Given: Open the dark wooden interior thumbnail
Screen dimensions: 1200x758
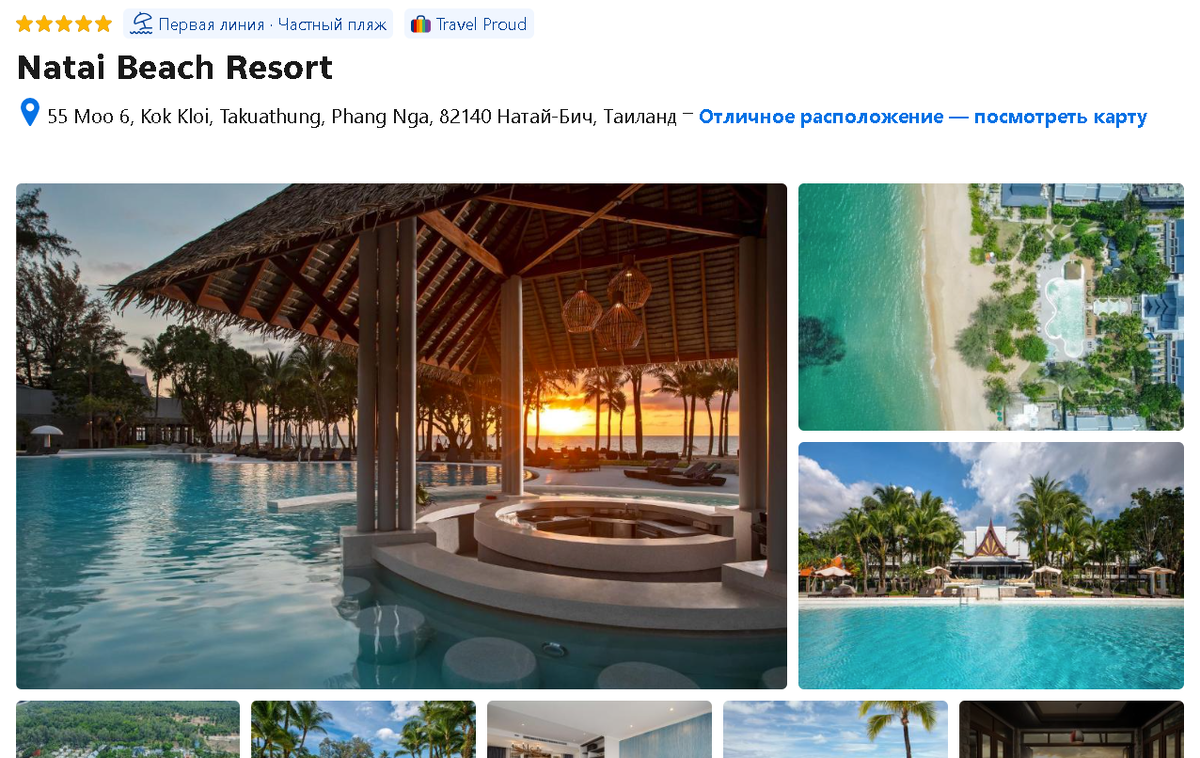Looking at the screenshot, I should coord(1071,729).
